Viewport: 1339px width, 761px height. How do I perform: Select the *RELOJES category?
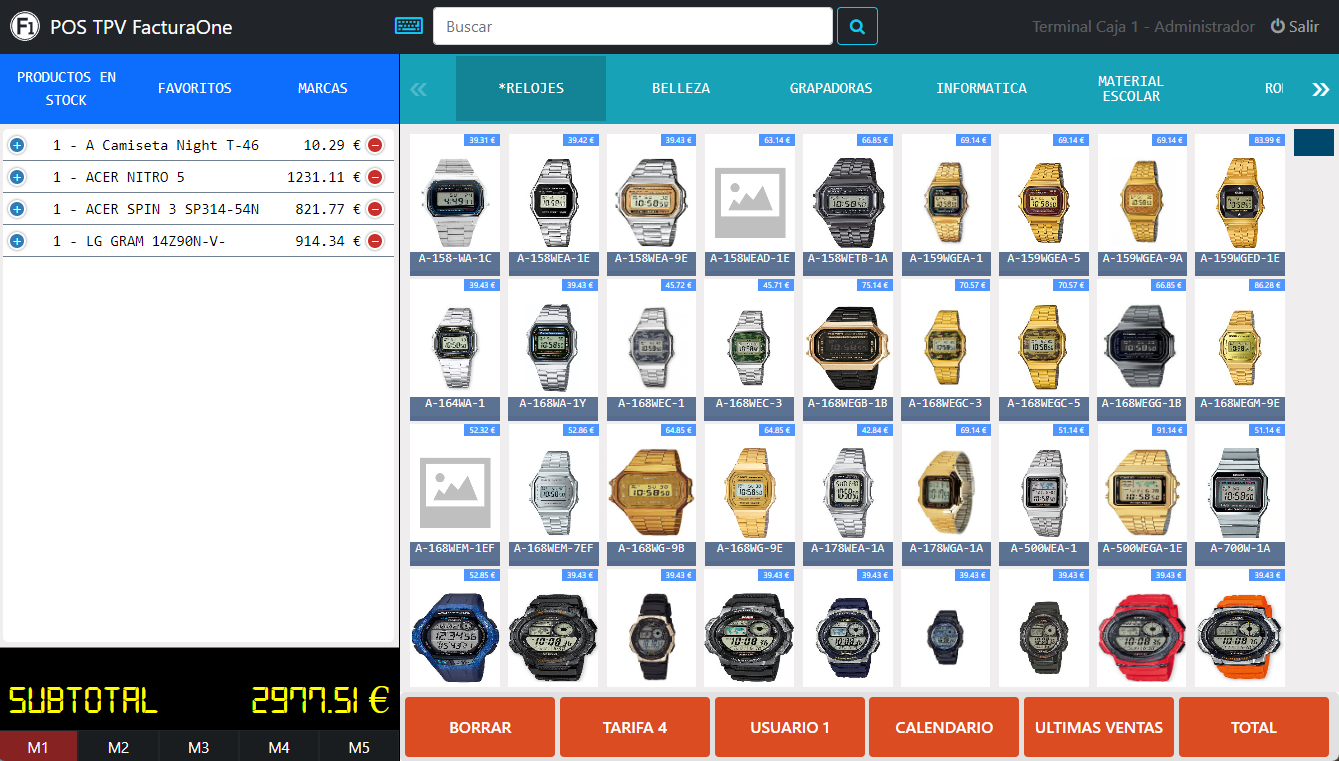[531, 88]
